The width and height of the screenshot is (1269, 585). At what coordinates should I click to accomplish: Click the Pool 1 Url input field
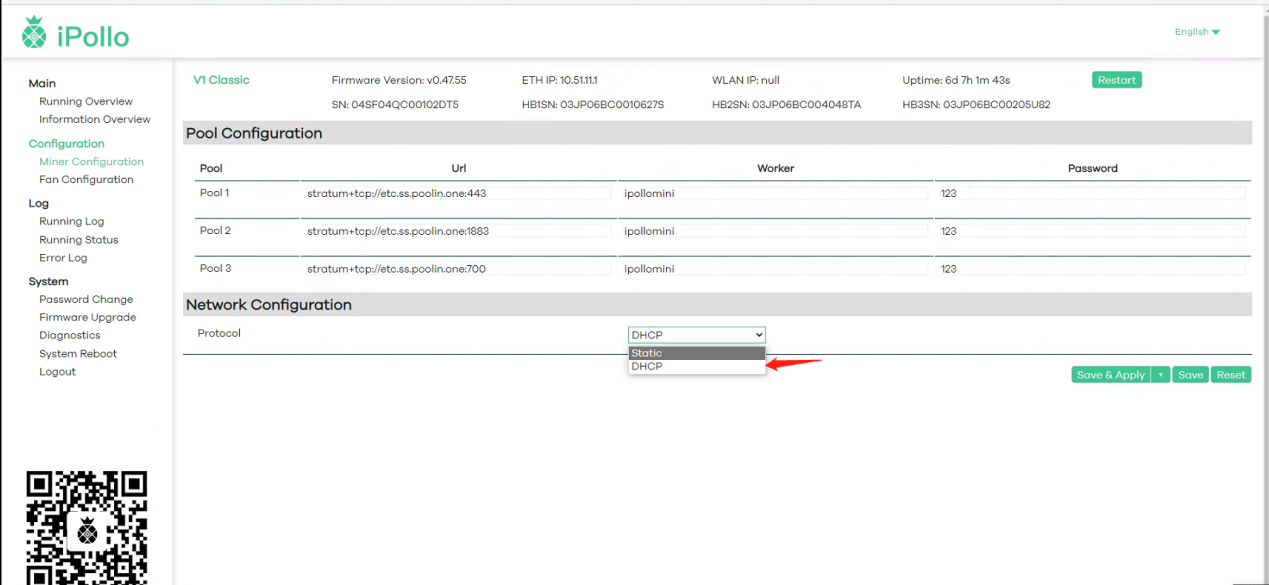click(x=457, y=193)
